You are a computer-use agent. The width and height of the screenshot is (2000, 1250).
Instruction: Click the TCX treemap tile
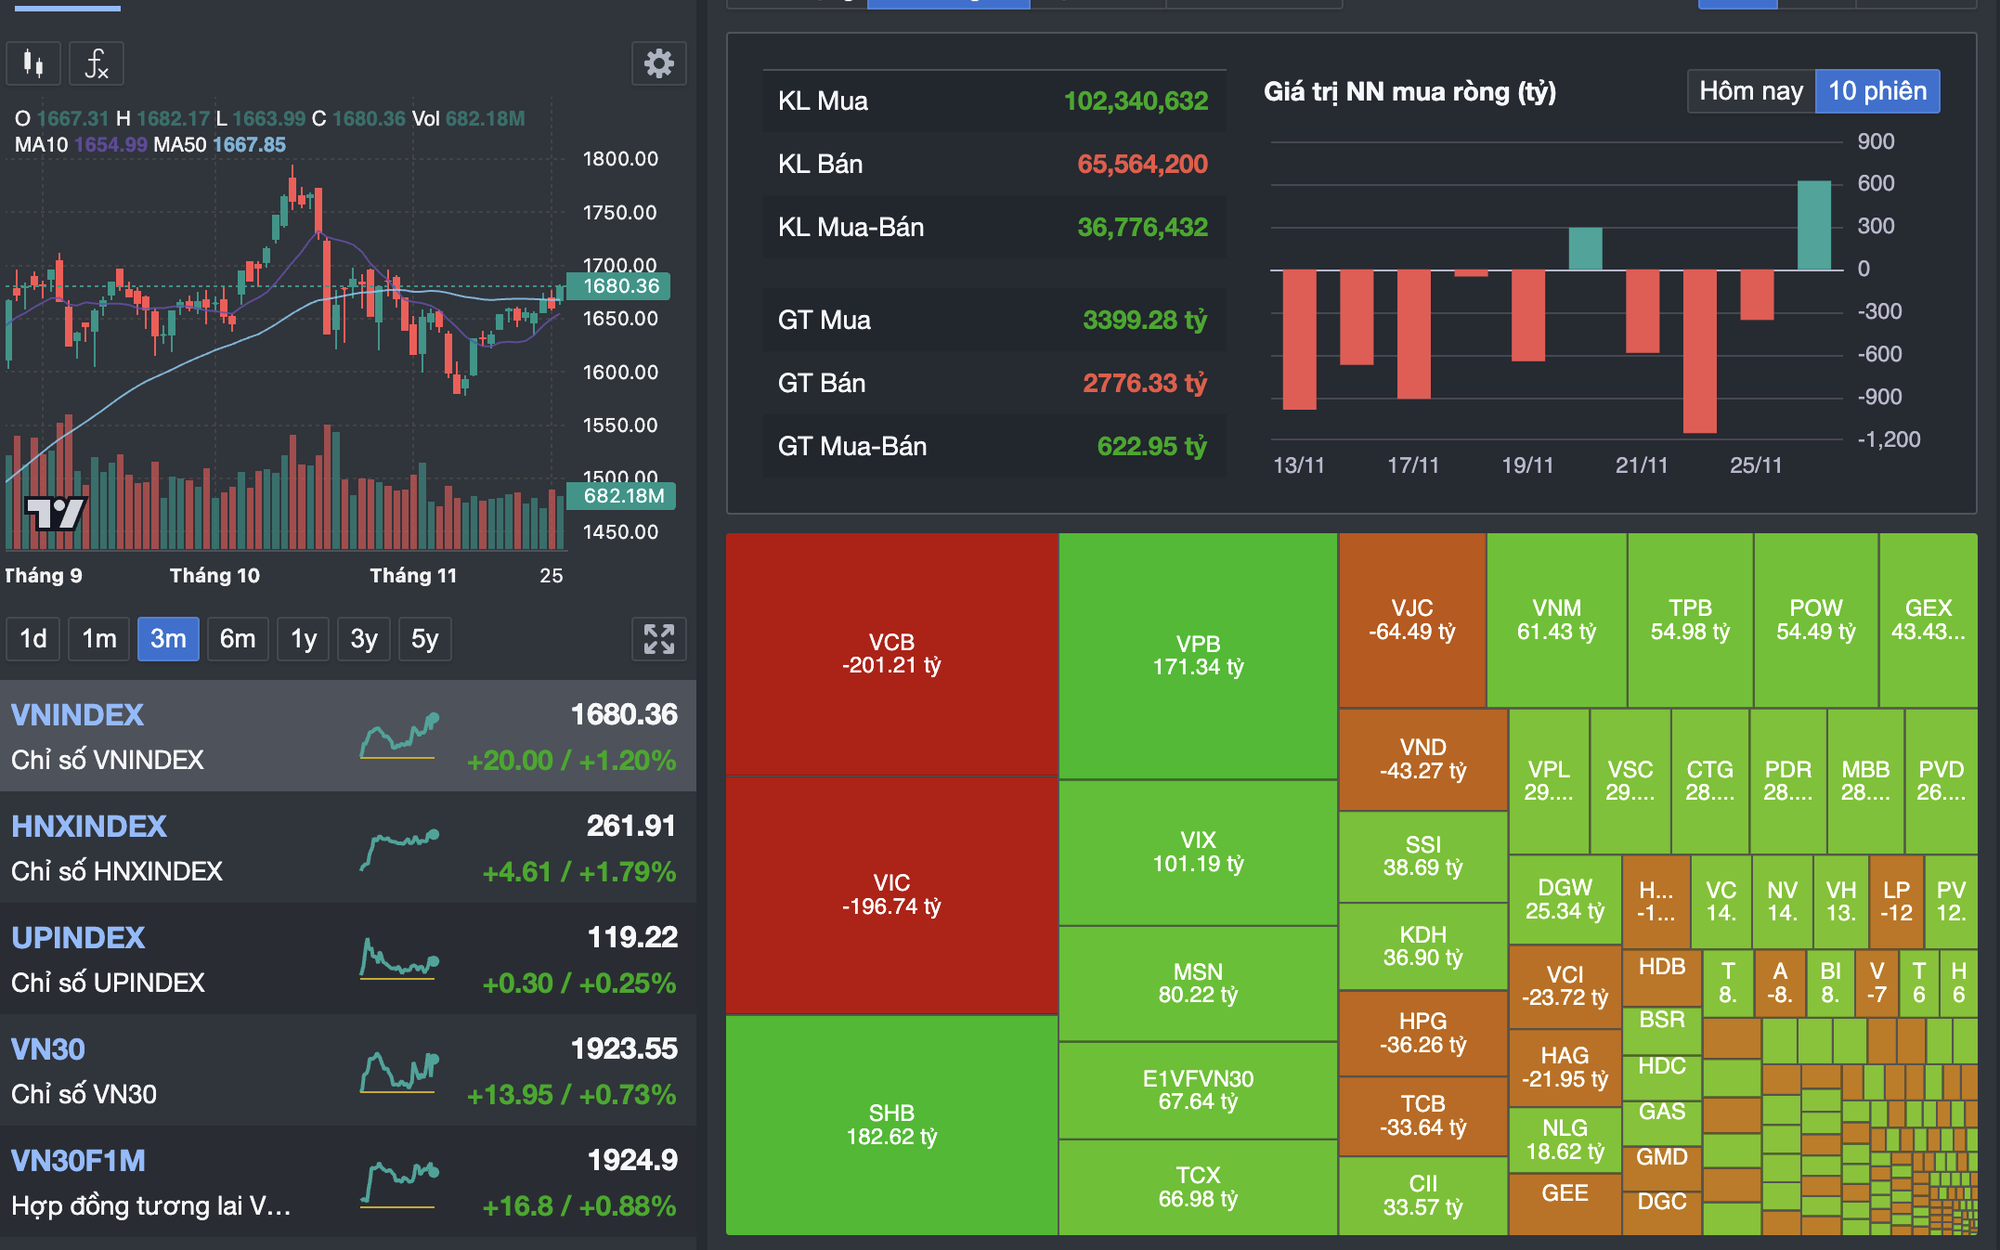click(x=1198, y=1187)
